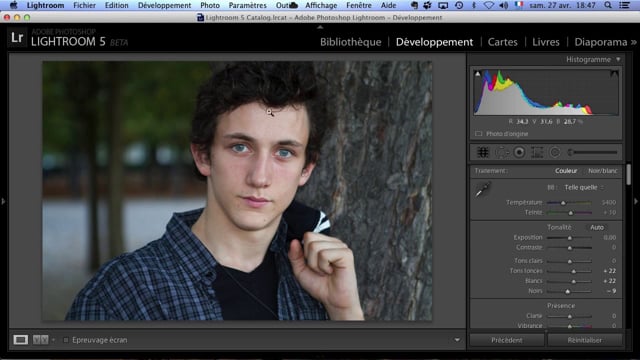Select the Red Eye Correction tool
The width and height of the screenshot is (640, 360).
click(x=519, y=152)
